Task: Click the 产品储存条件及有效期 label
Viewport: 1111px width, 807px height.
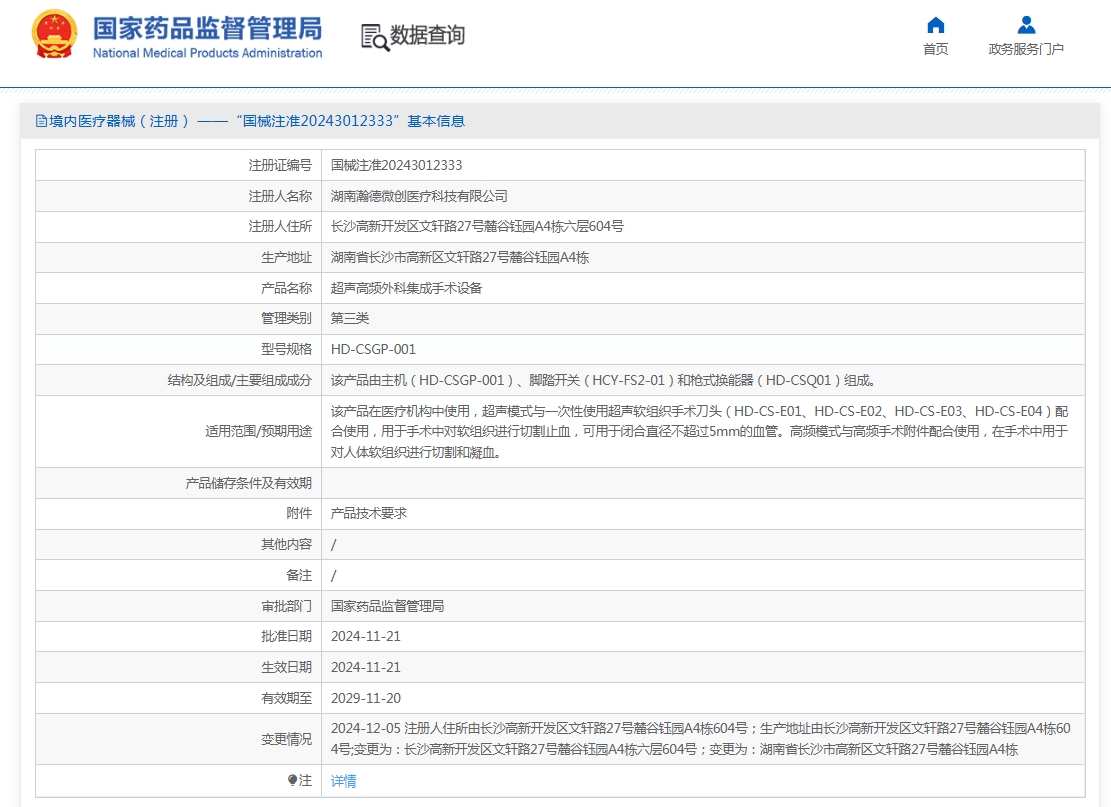Action: click(249, 483)
